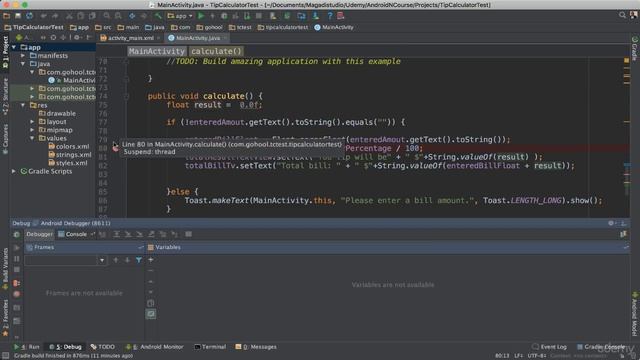Image resolution: width=640 pixels, height=360 pixels.
Task: Collapse the java folder node
Action: 23,64
